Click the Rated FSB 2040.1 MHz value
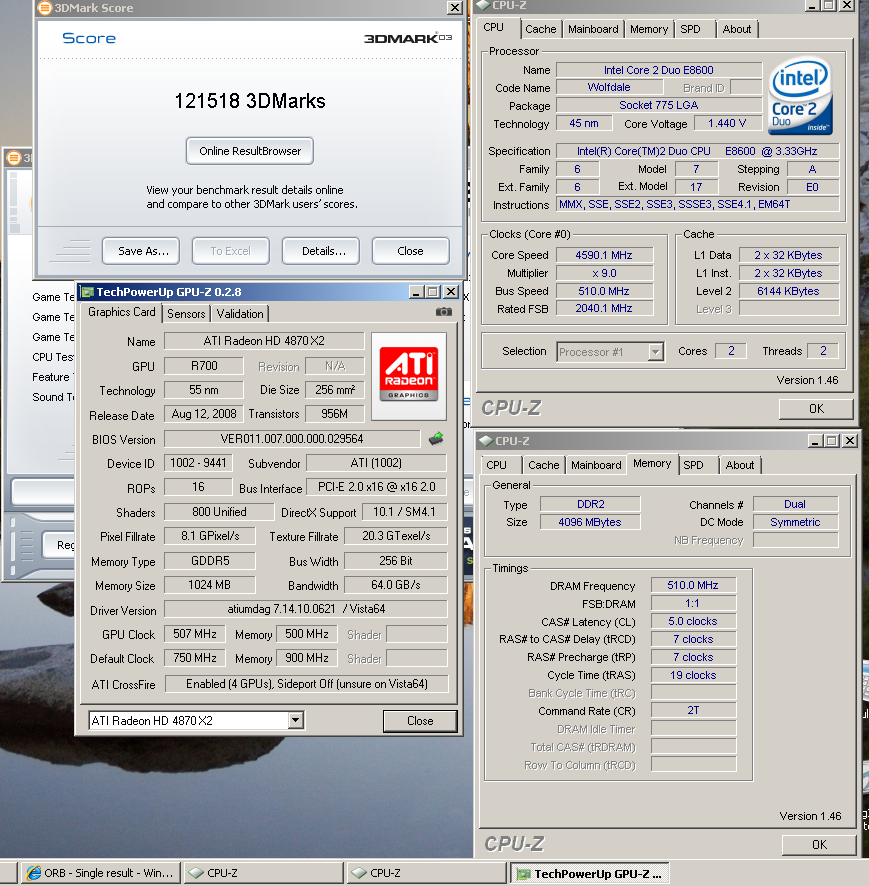Viewport: 869px width, 886px height. 604,309
